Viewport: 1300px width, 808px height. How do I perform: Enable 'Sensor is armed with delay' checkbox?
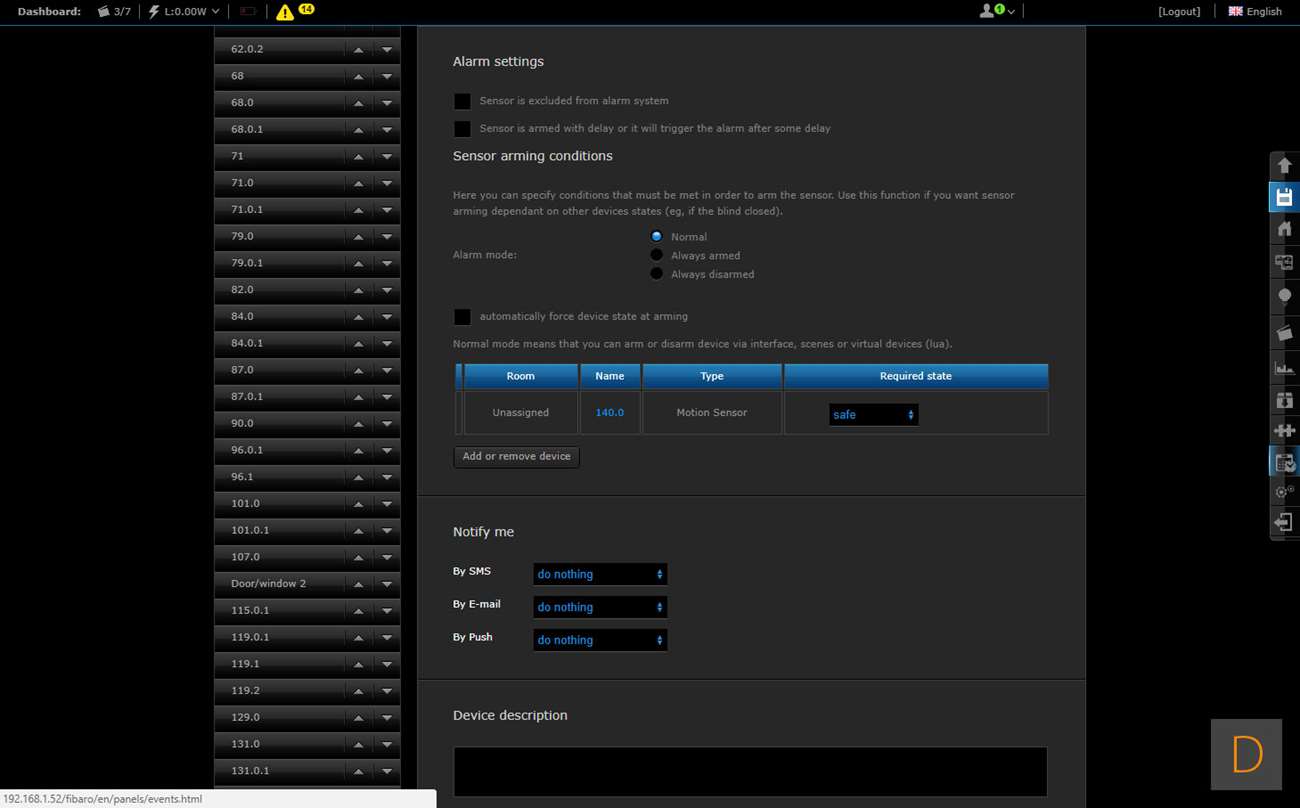pyautogui.click(x=462, y=129)
